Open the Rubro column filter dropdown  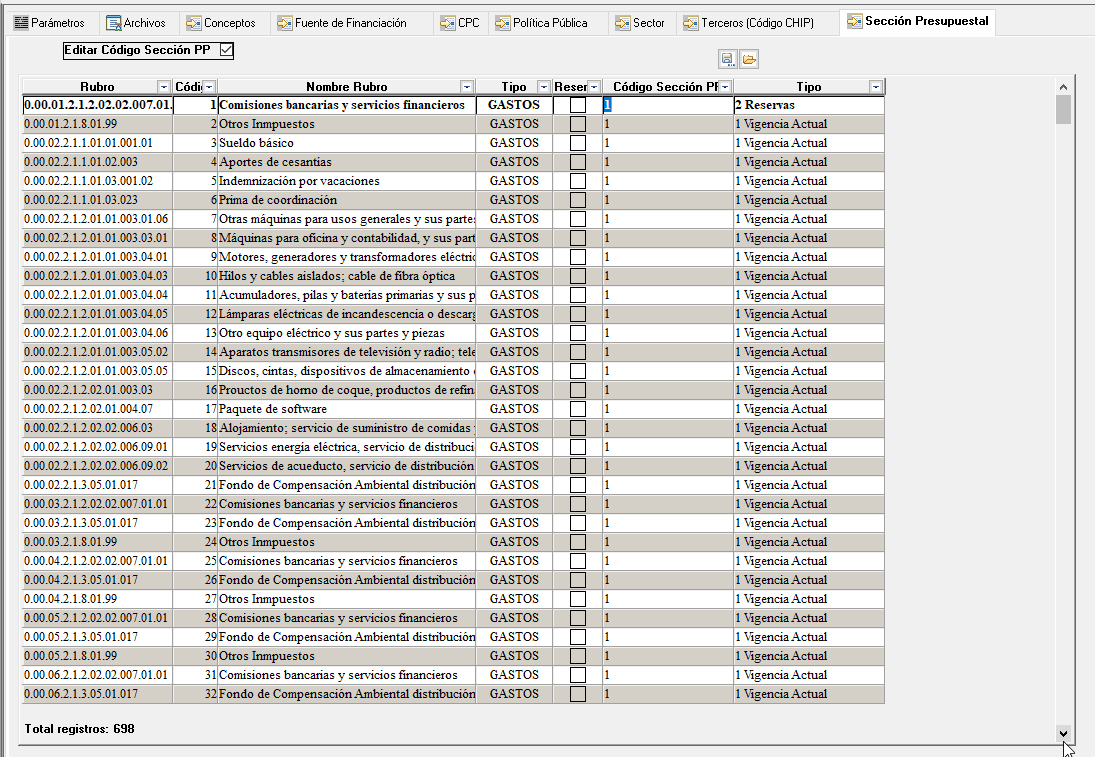(164, 87)
